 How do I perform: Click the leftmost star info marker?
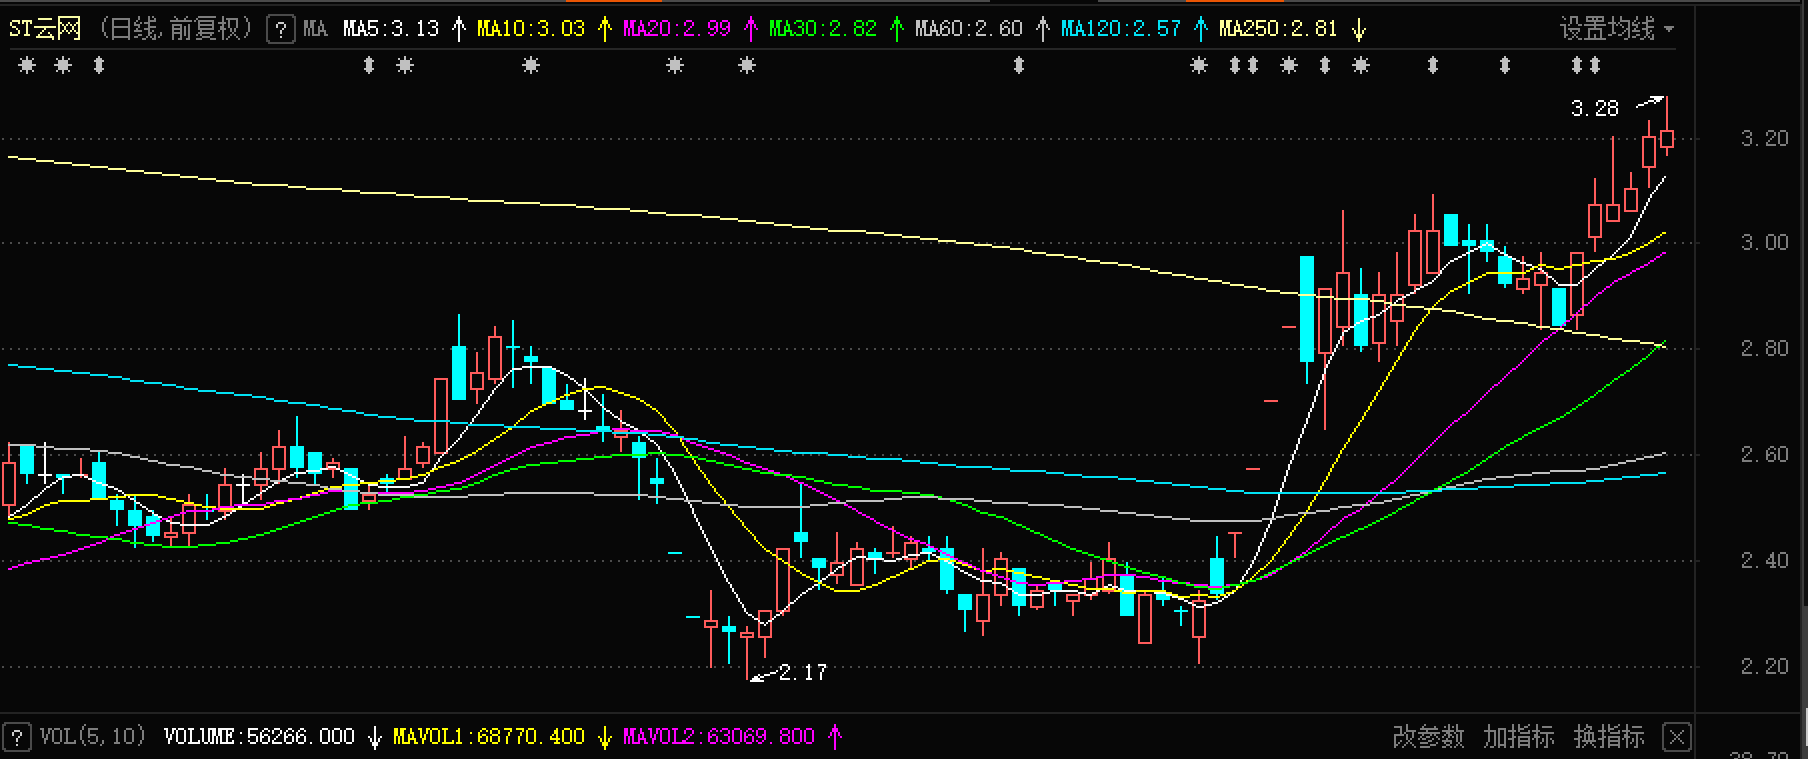(27, 66)
